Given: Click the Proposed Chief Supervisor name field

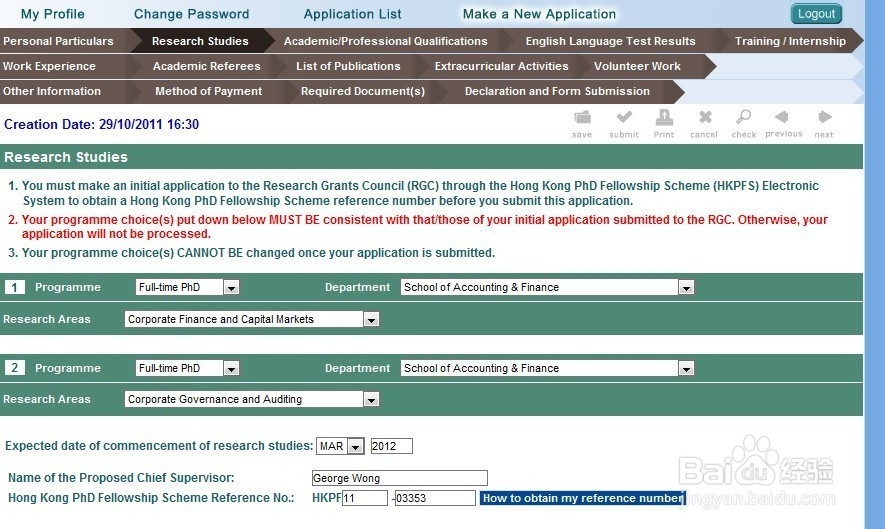Looking at the screenshot, I should tap(400, 478).
